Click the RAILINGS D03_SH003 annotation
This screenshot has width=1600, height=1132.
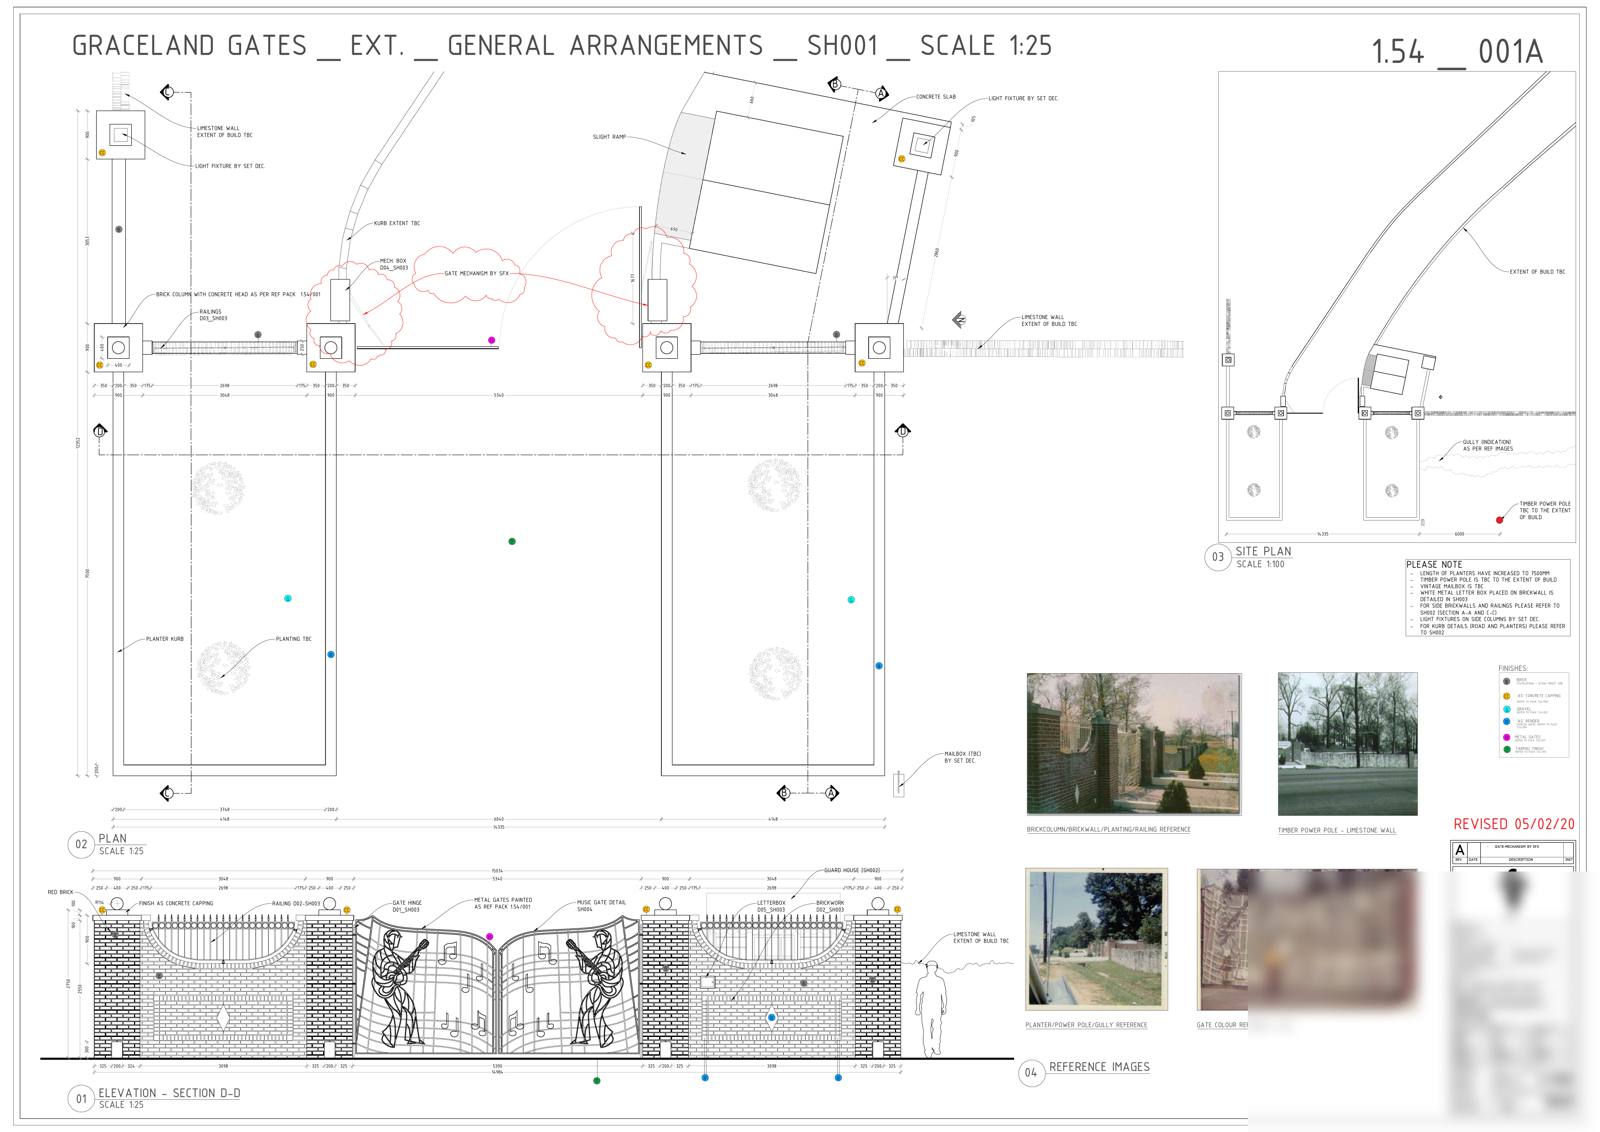(213, 315)
